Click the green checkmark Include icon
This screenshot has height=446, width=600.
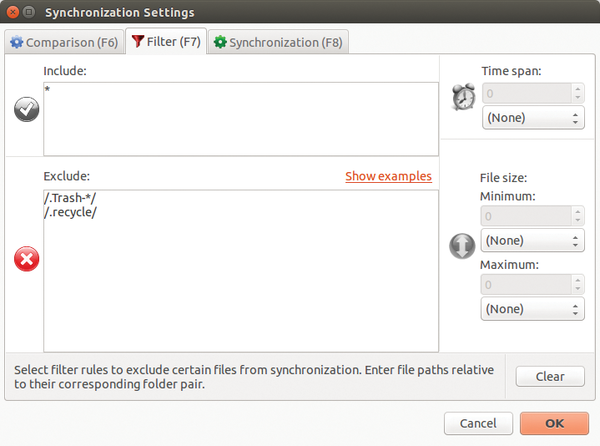tap(26, 109)
